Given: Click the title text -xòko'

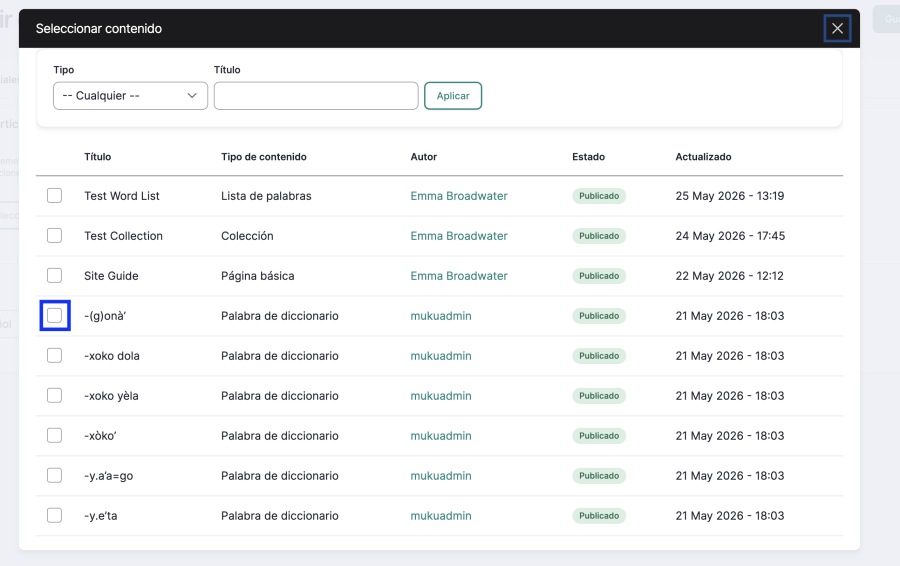Looking at the screenshot, I should pyautogui.click(x=100, y=436).
